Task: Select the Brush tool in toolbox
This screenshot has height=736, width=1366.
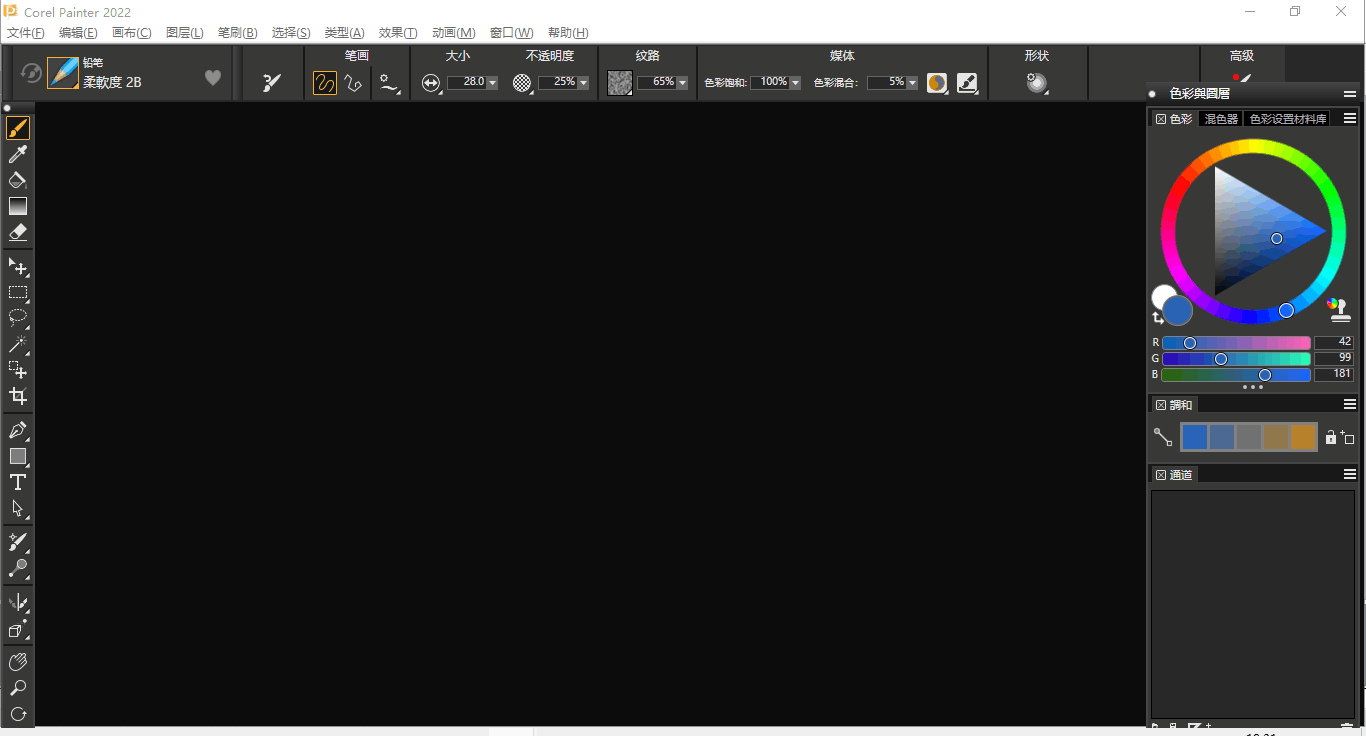Action: point(18,128)
